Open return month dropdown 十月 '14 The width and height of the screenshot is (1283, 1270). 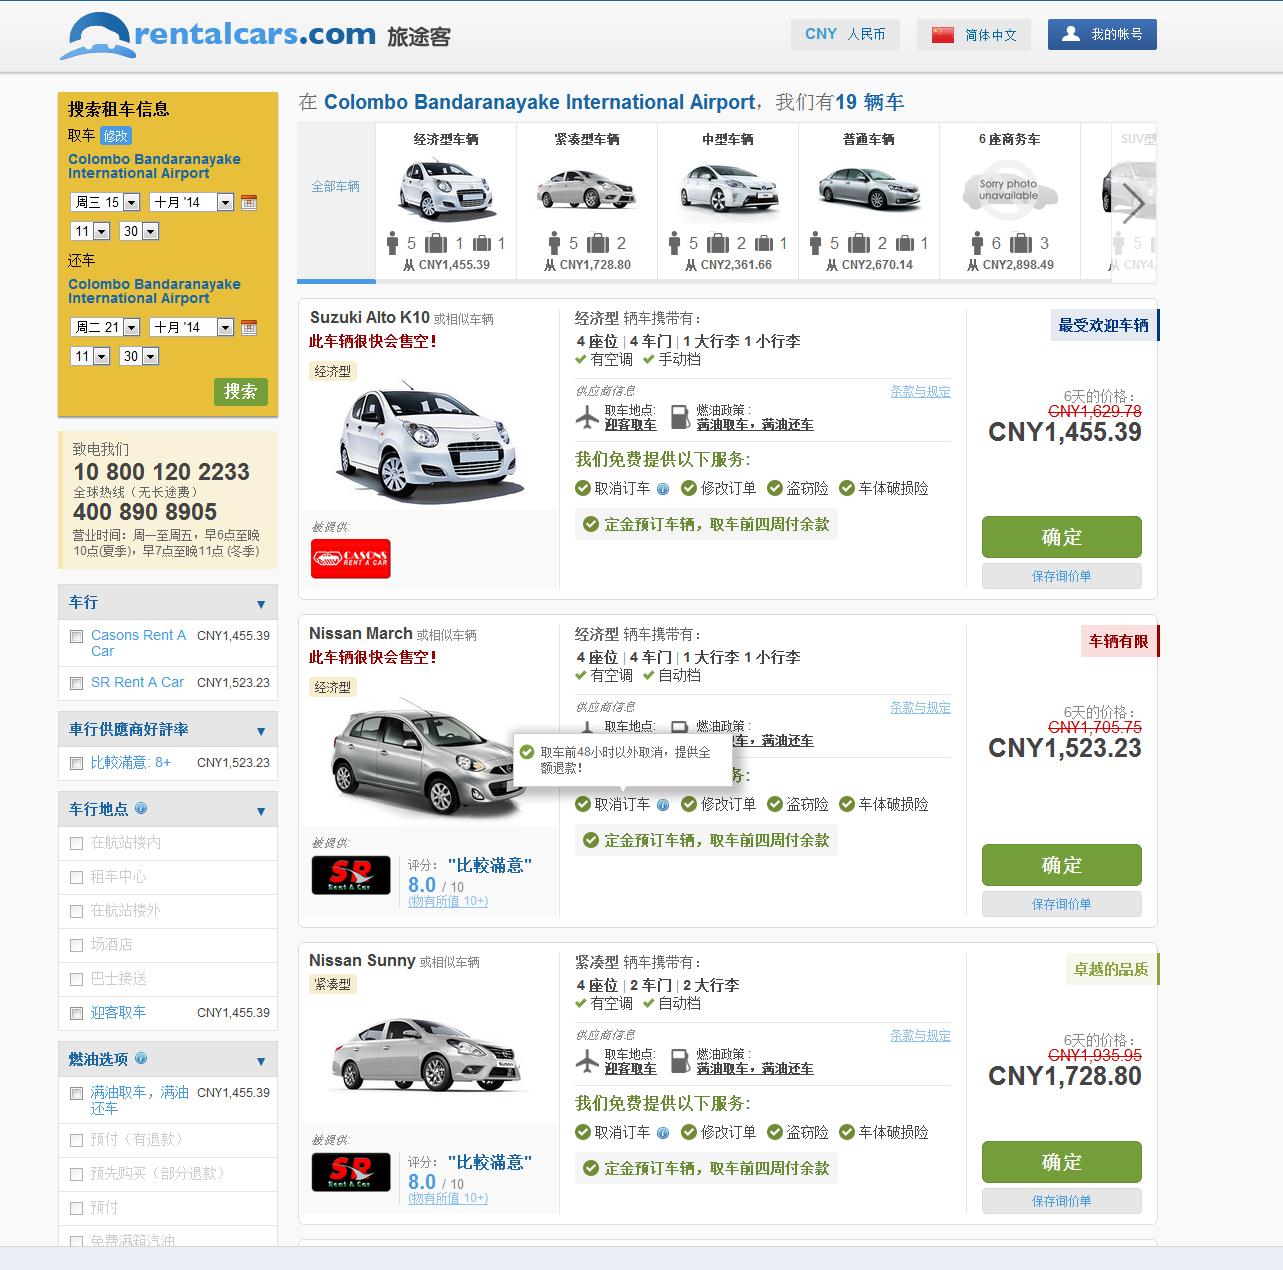pos(191,327)
